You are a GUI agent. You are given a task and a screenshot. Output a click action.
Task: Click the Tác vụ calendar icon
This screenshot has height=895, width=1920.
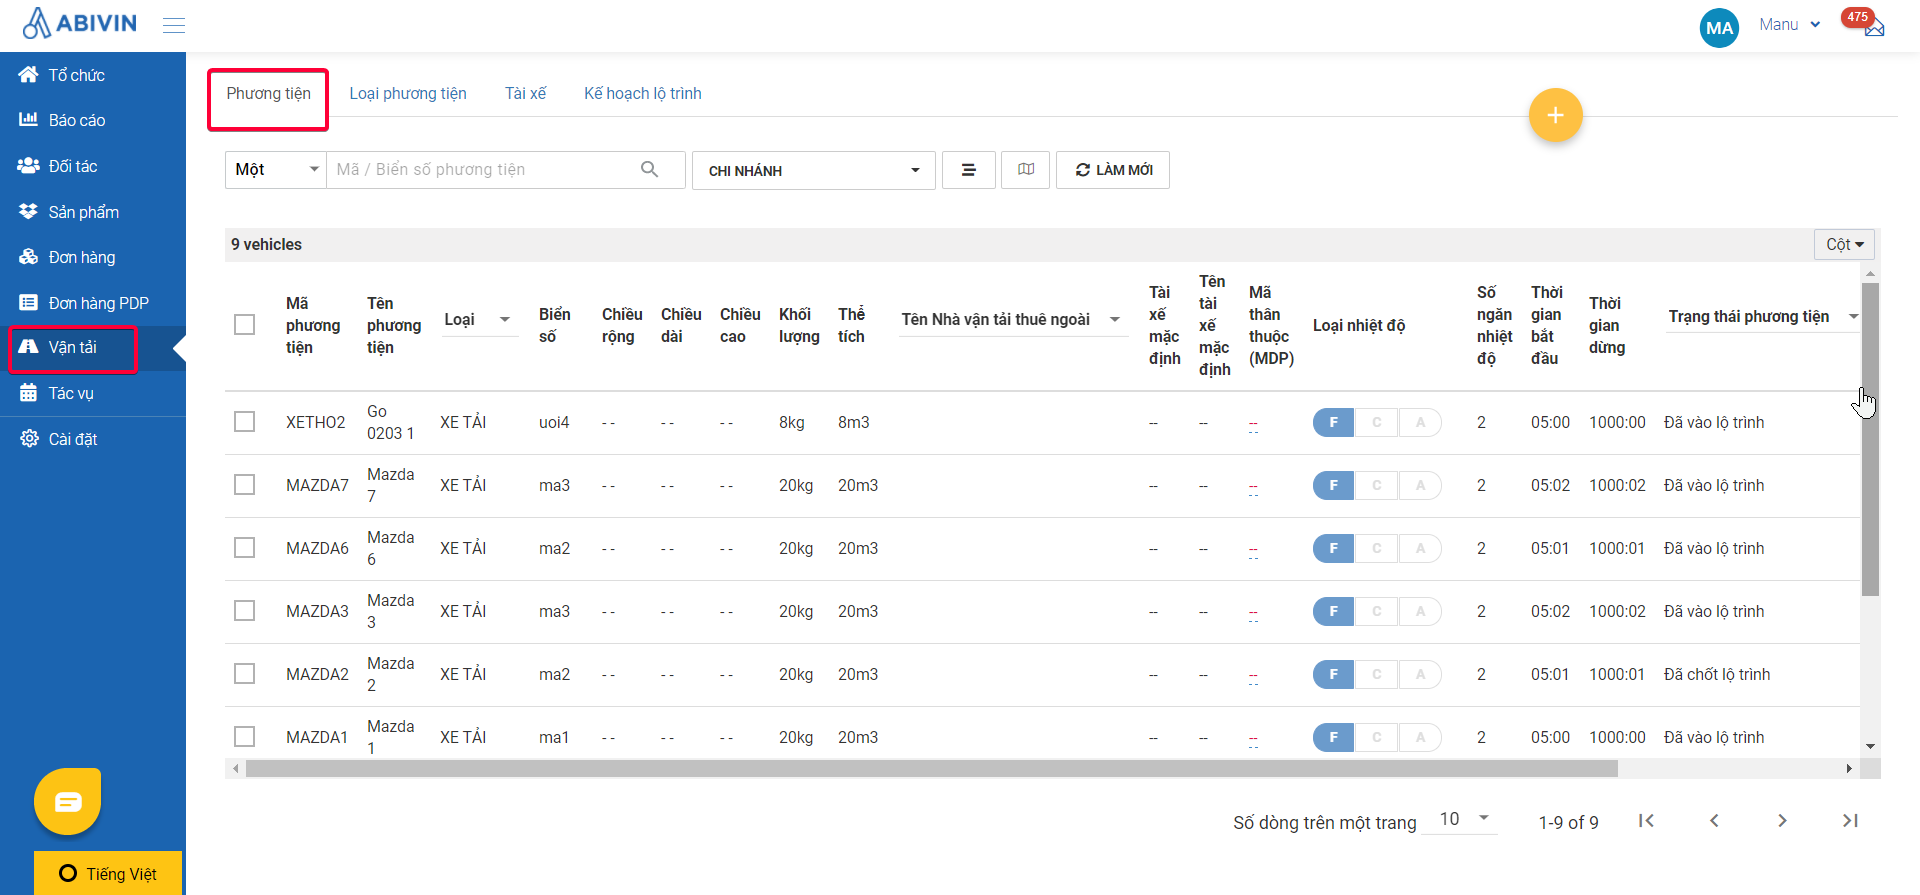click(x=29, y=393)
